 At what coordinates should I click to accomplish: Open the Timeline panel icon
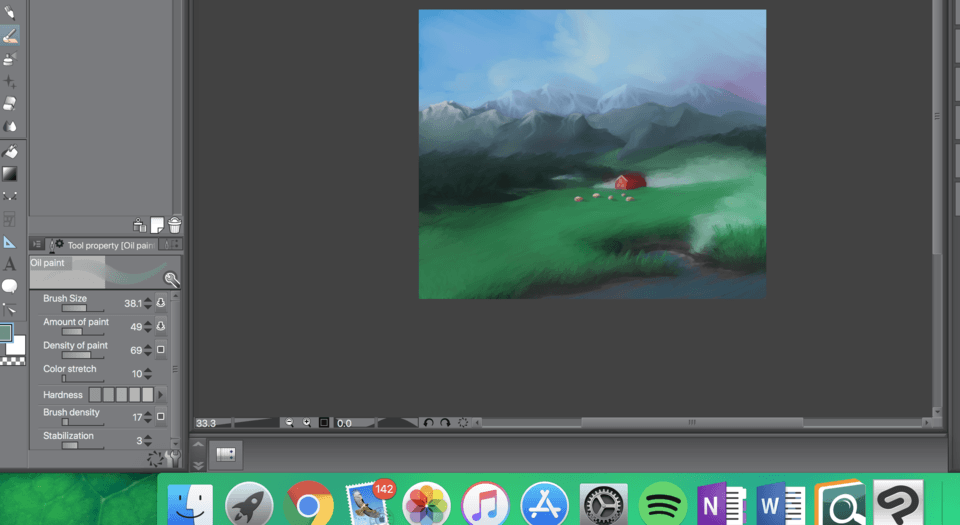pyautogui.click(x=226, y=454)
